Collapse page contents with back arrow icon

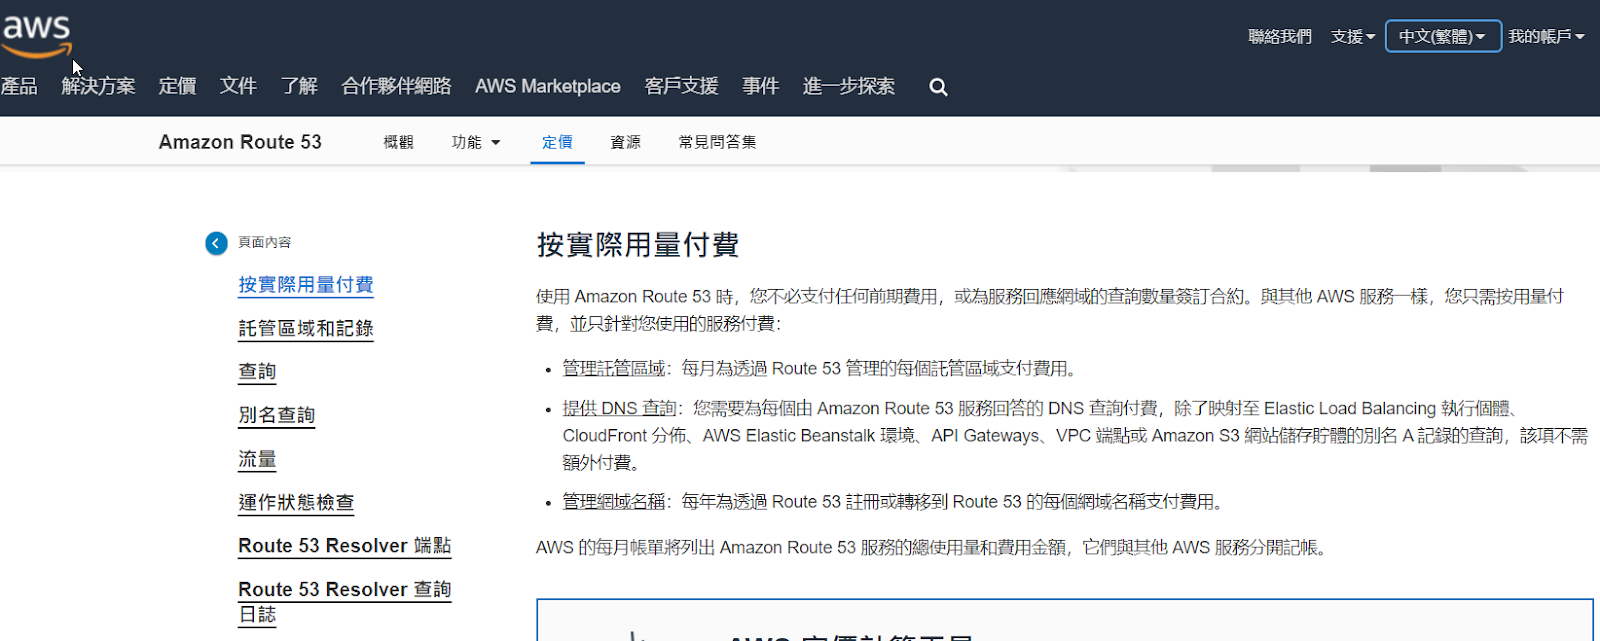coord(216,243)
